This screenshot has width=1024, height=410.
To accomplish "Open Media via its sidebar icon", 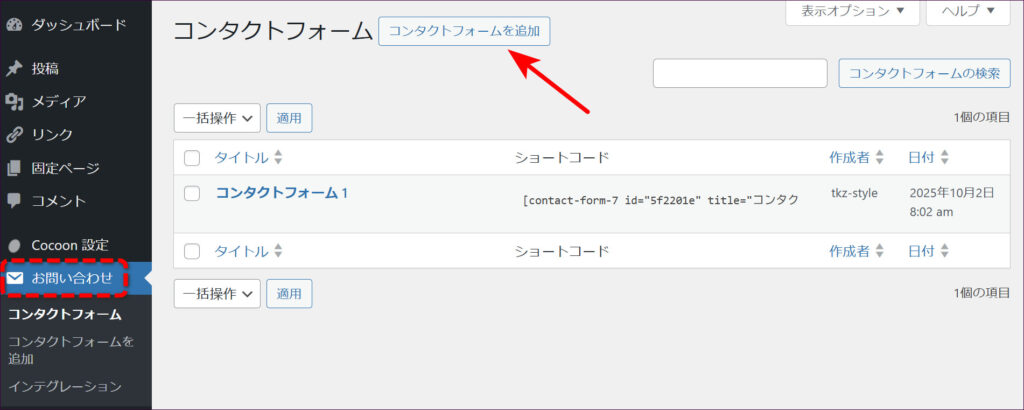I will pos(14,102).
